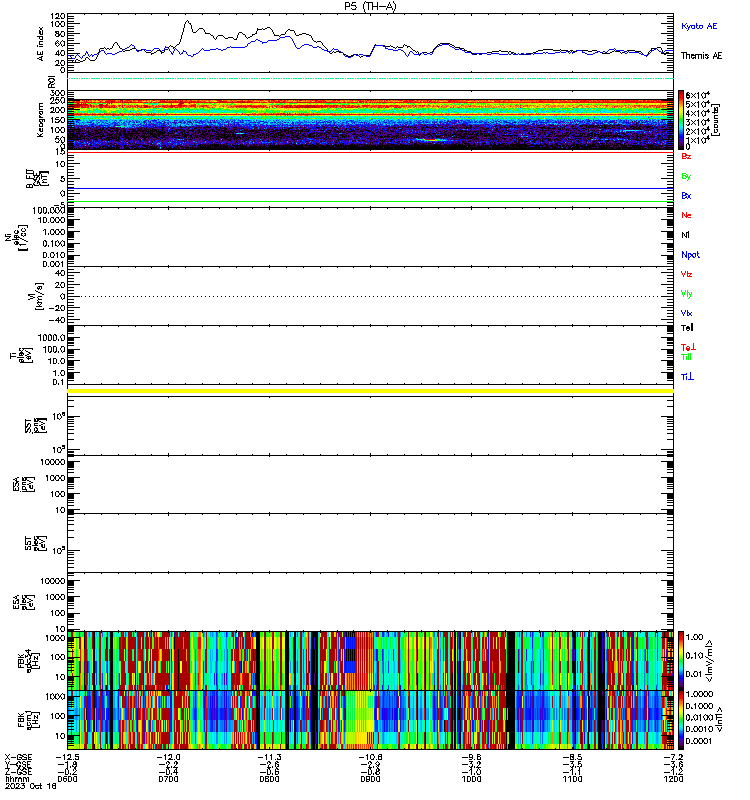Screen dimensions: 750x800
Task: Select the green "By" legend label
Action: pyautogui.click(x=686, y=177)
